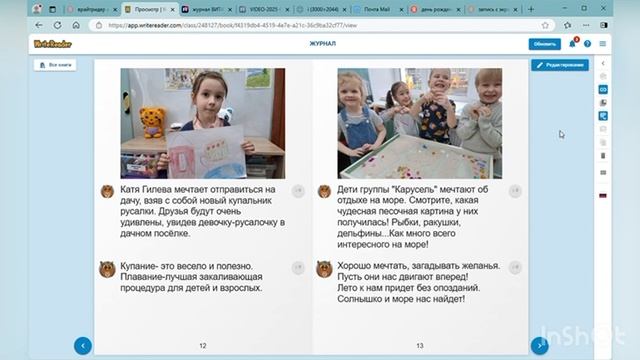This screenshot has width=640, height=360.
Task: Reload the page with refresh icon
Action: click(x=58, y=25)
